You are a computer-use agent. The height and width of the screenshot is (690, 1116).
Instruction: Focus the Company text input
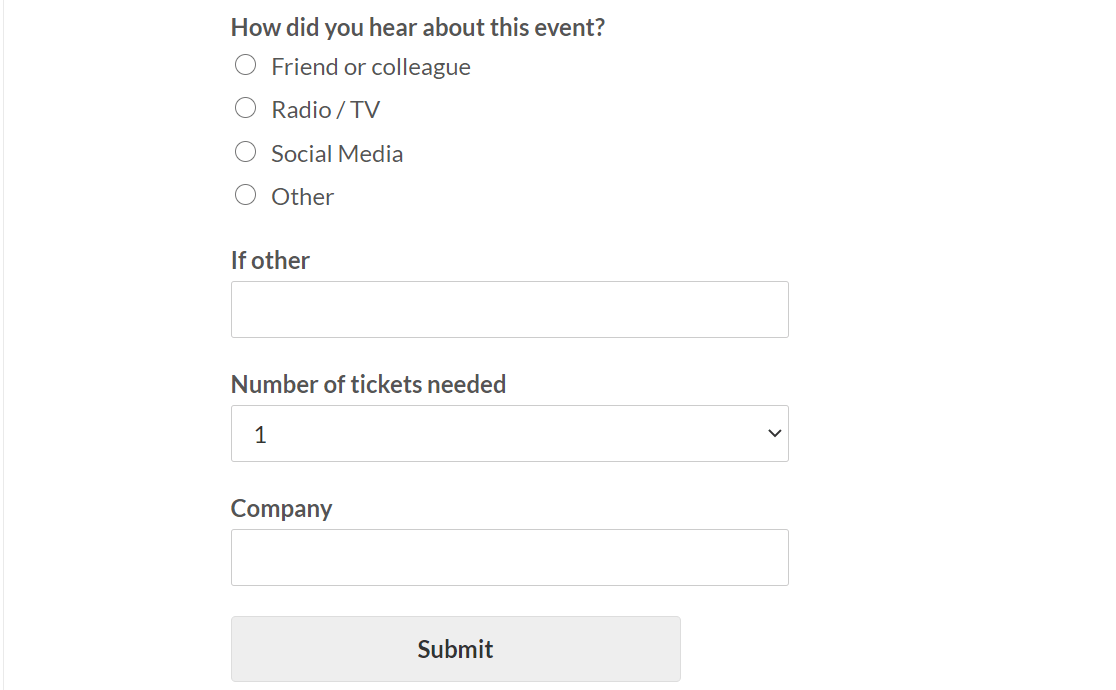click(509, 557)
